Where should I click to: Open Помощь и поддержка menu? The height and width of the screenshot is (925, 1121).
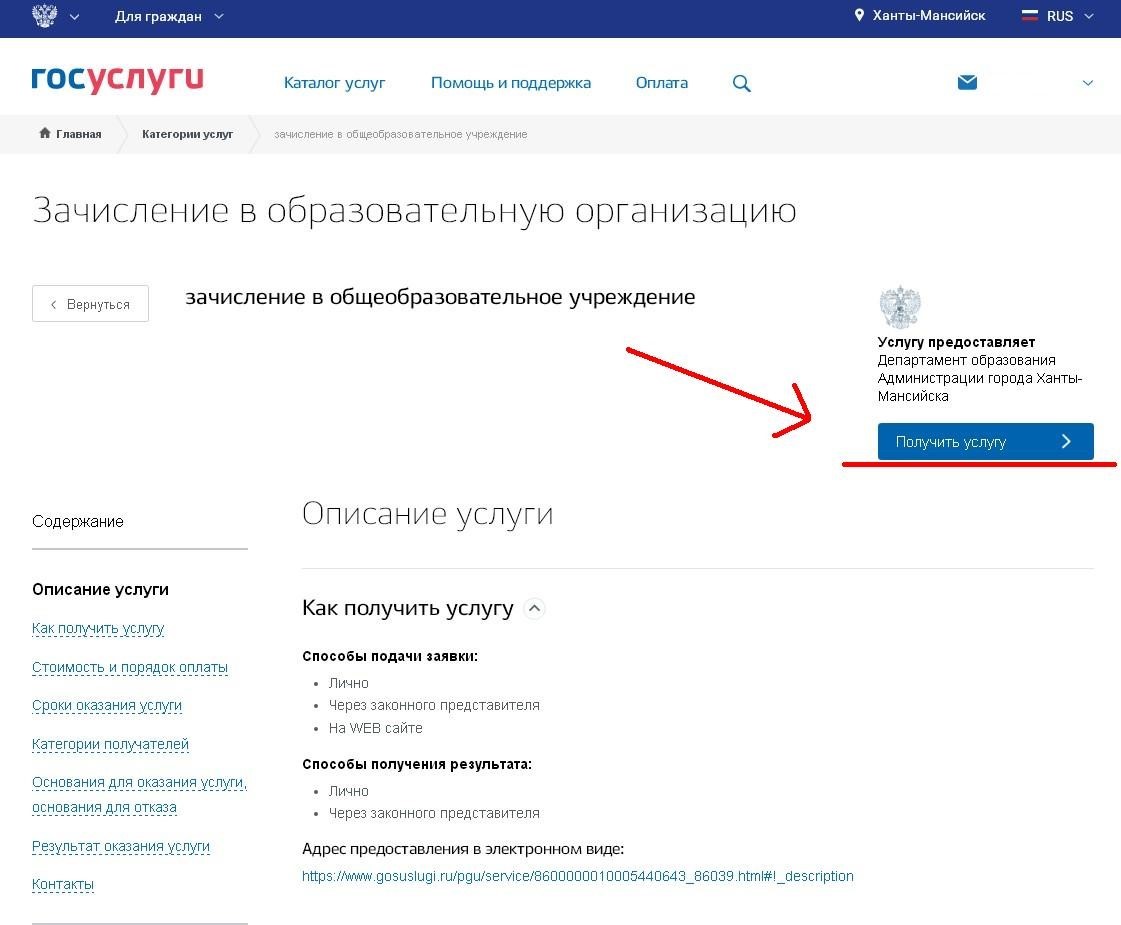510,83
